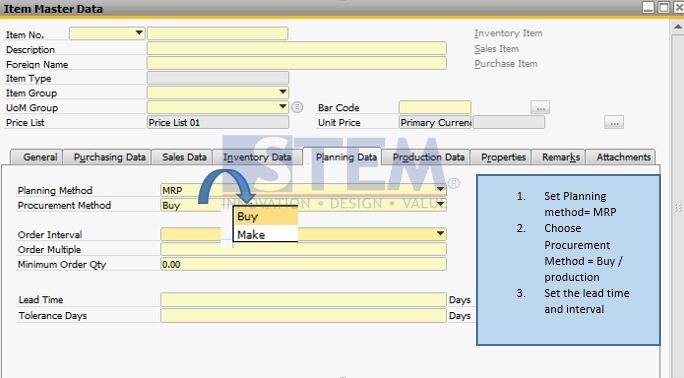The width and height of the screenshot is (684, 378).
Task: Expand the Planning Method dropdown arrow
Action: [x=440, y=189]
